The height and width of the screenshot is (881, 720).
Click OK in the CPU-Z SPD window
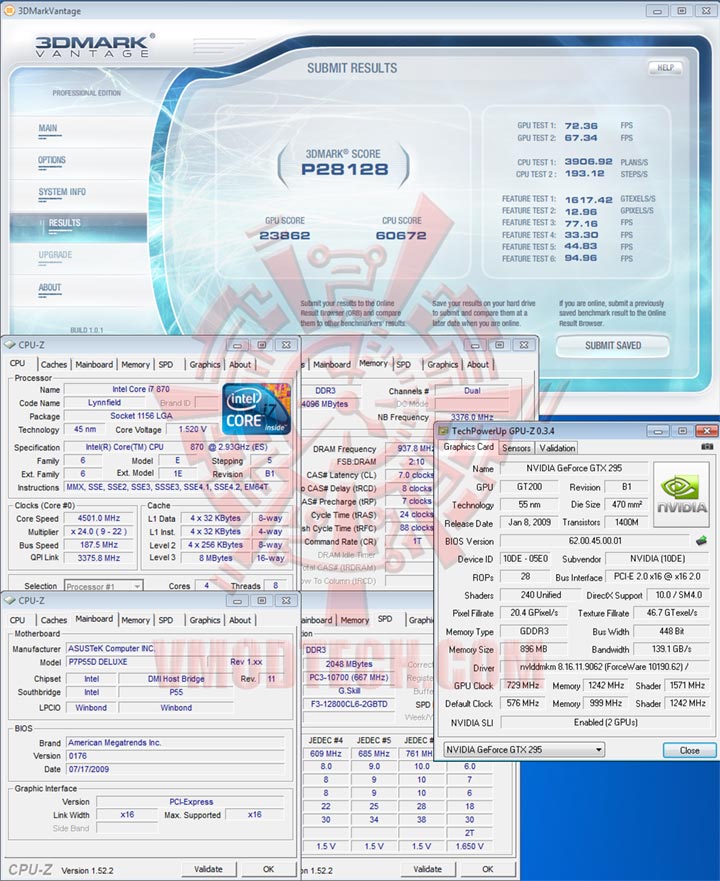coord(487,869)
